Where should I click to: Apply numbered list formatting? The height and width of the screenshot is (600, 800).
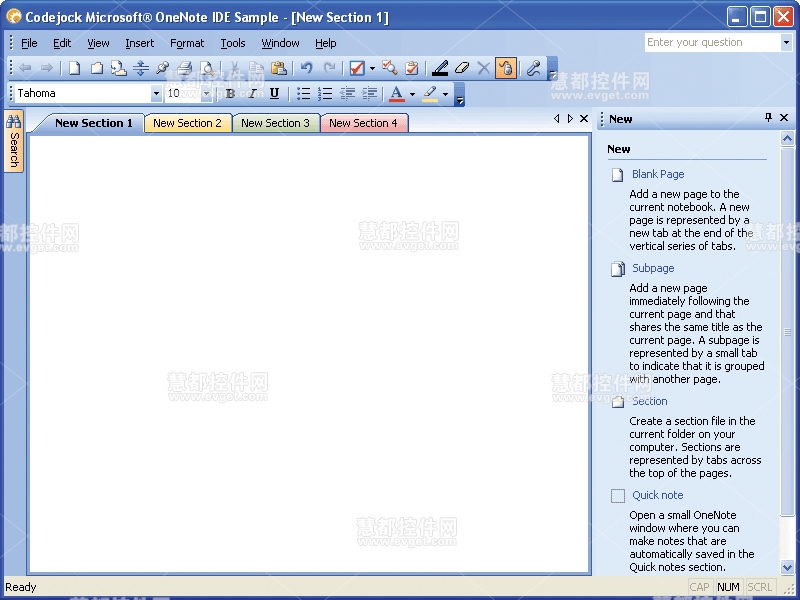[325, 93]
